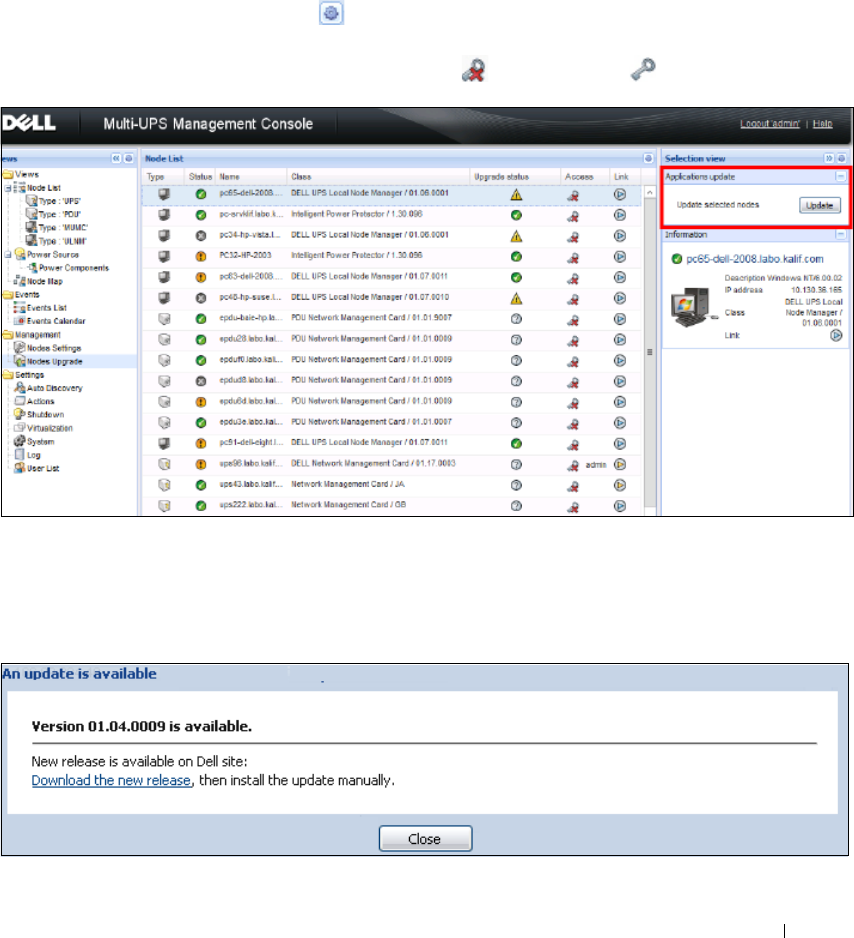Click the Dell logo in header
The image size is (854, 938).
29,123
